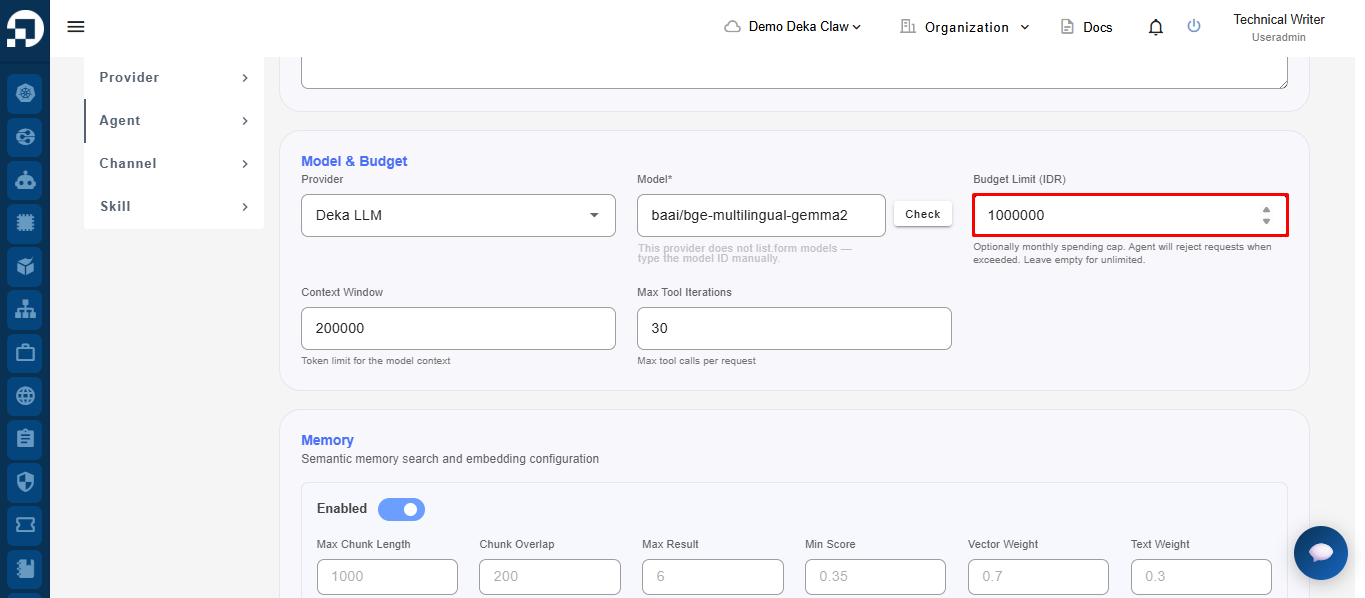The height and width of the screenshot is (598, 1365).
Task: Open the Kubernetes wheel sidebar icon
Action: [25, 94]
